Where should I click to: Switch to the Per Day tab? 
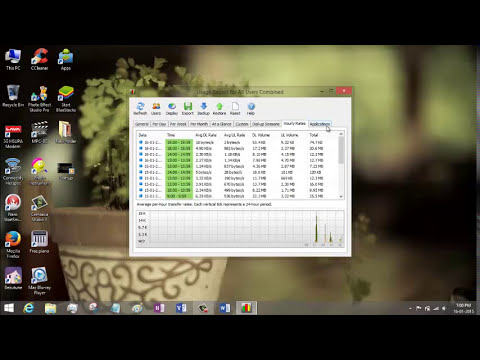click(x=159, y=124)
